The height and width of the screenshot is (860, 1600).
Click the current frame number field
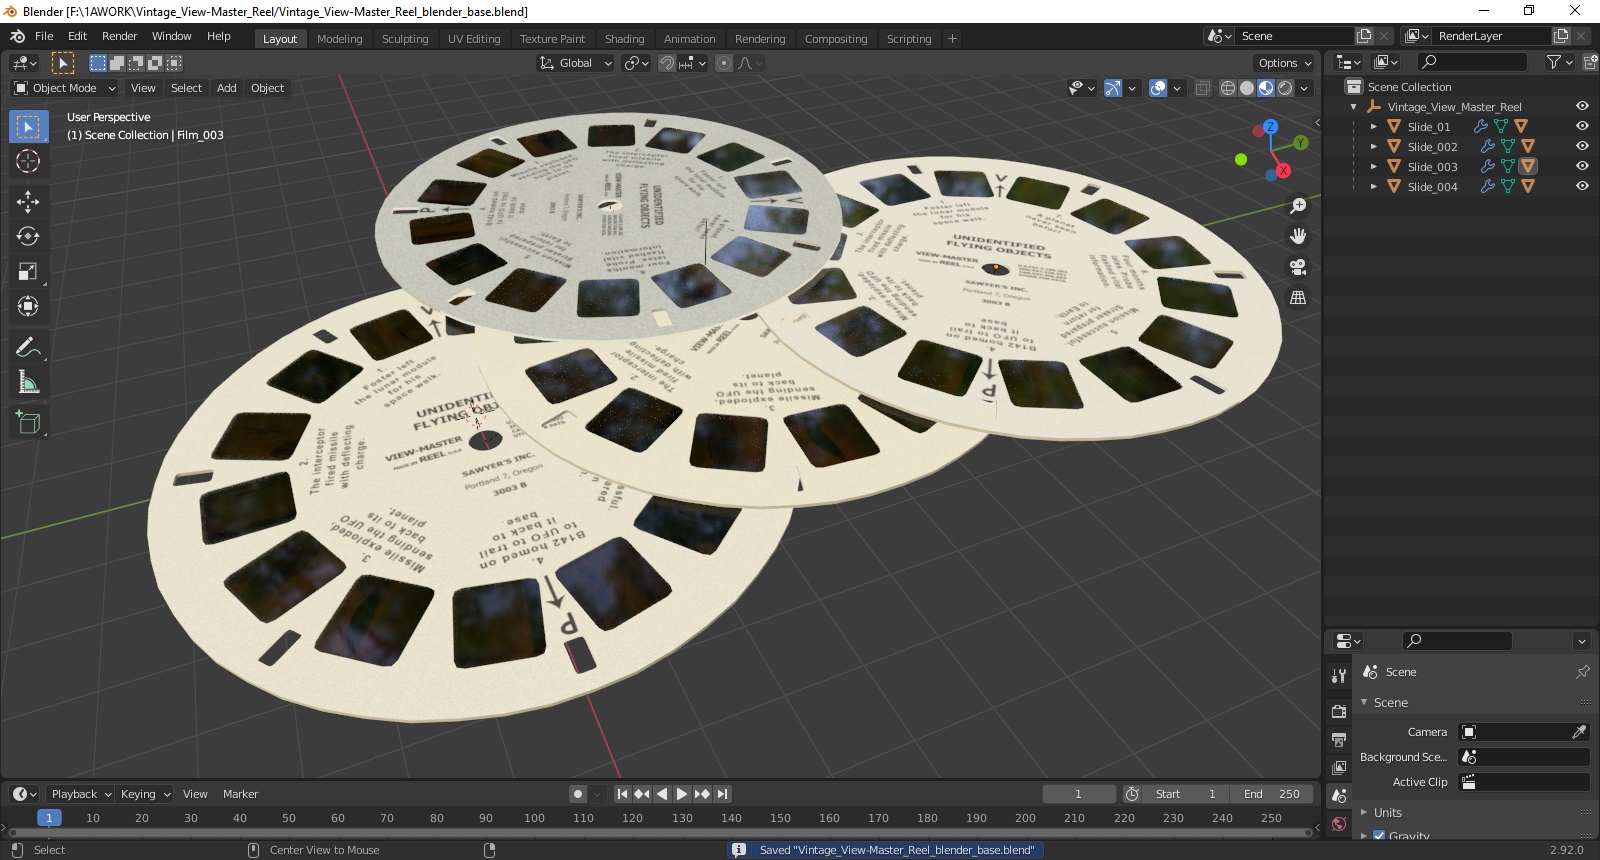tap(1079, 794)
